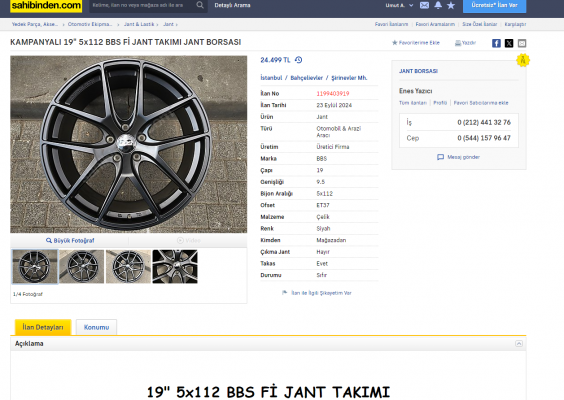
Task: Open price history clock icon
Action: point(299,60)
